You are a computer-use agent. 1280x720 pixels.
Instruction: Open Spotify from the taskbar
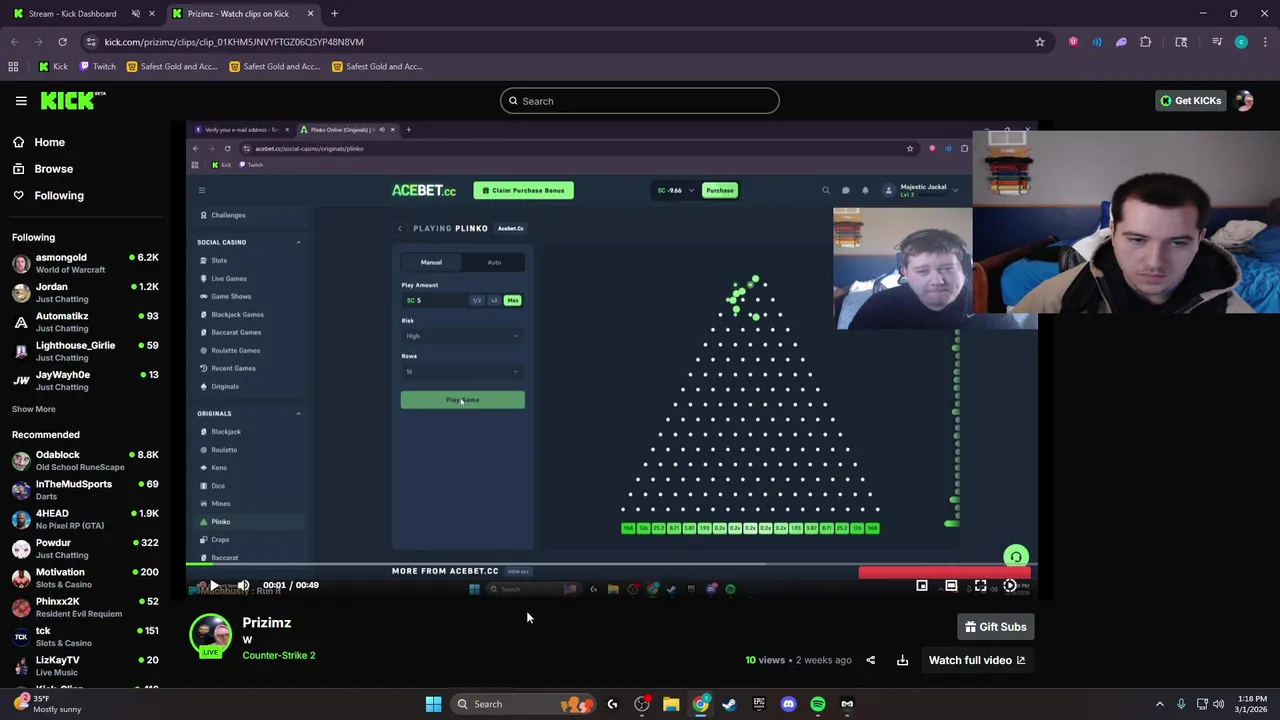click(818, 704)
